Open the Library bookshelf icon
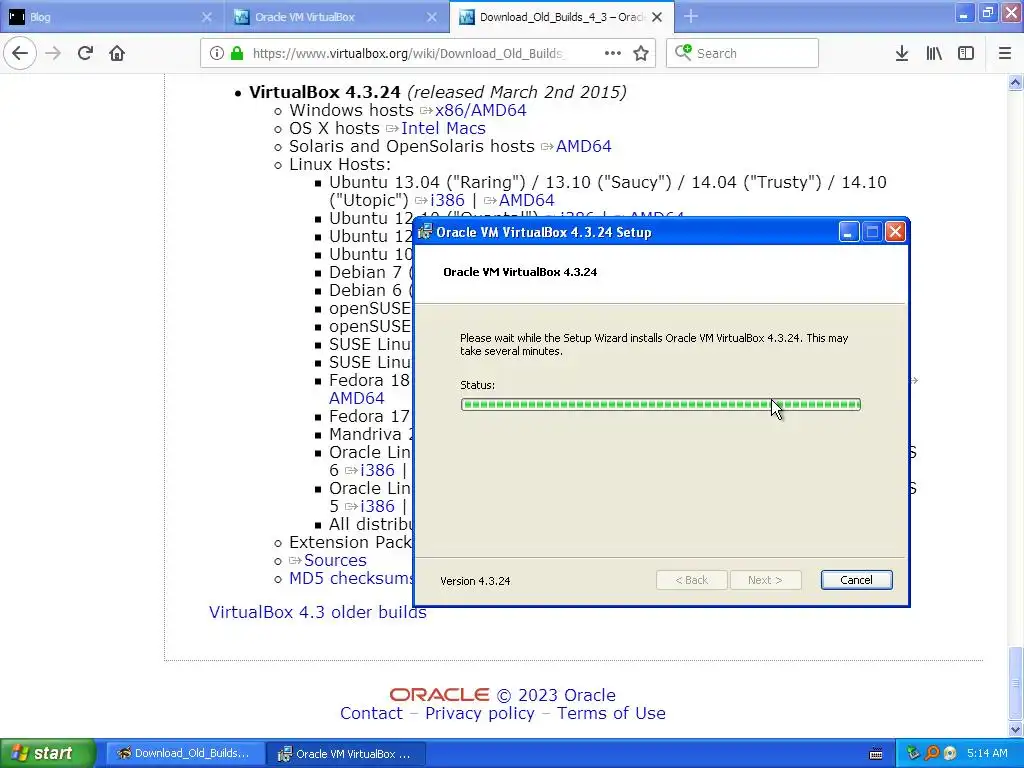1024x768 pixels. 934,53
